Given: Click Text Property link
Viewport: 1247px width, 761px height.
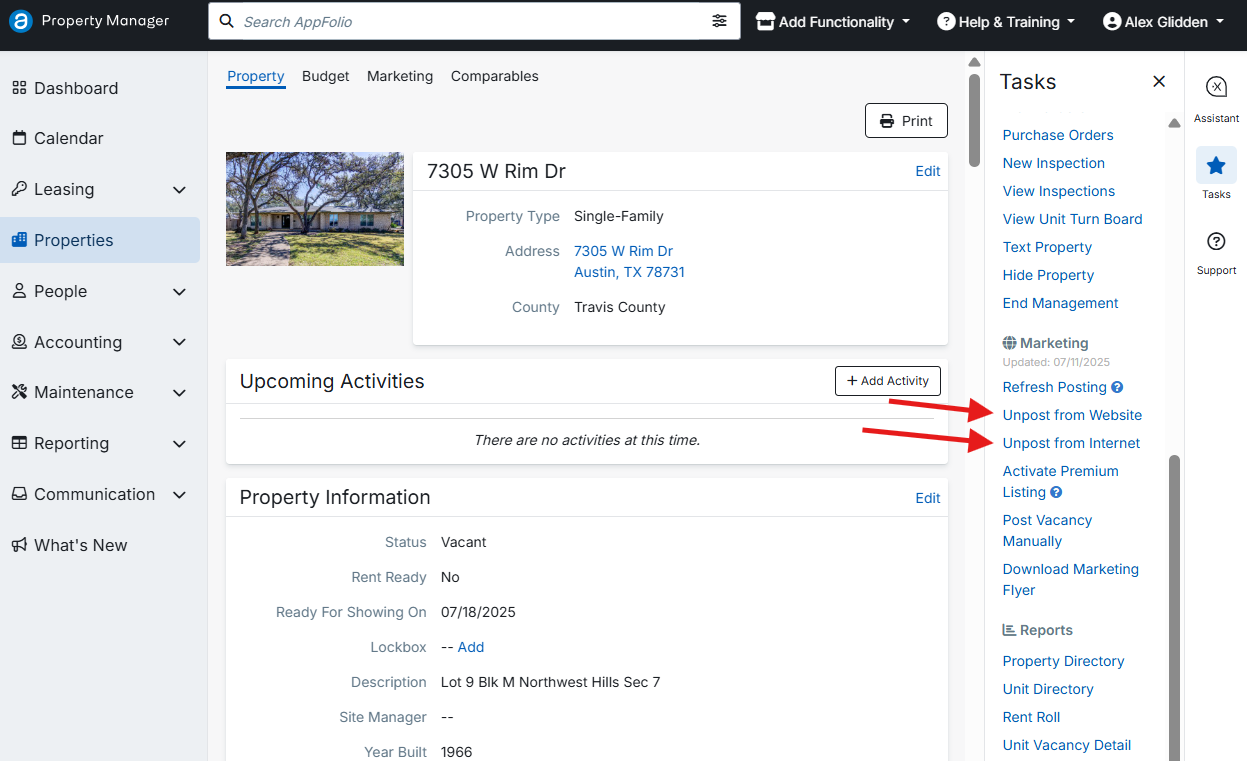Looking at the screenshot, I should (x=1048, y=247).
